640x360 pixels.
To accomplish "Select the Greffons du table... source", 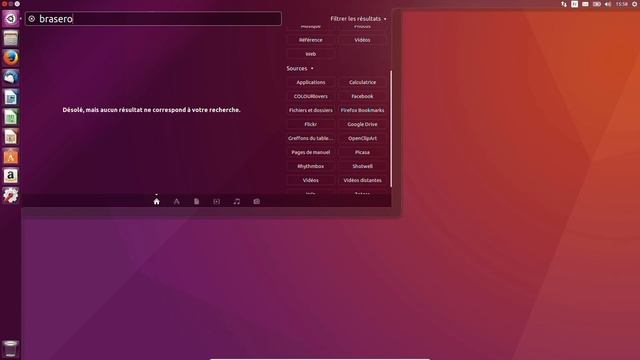I will pos(311,138).
